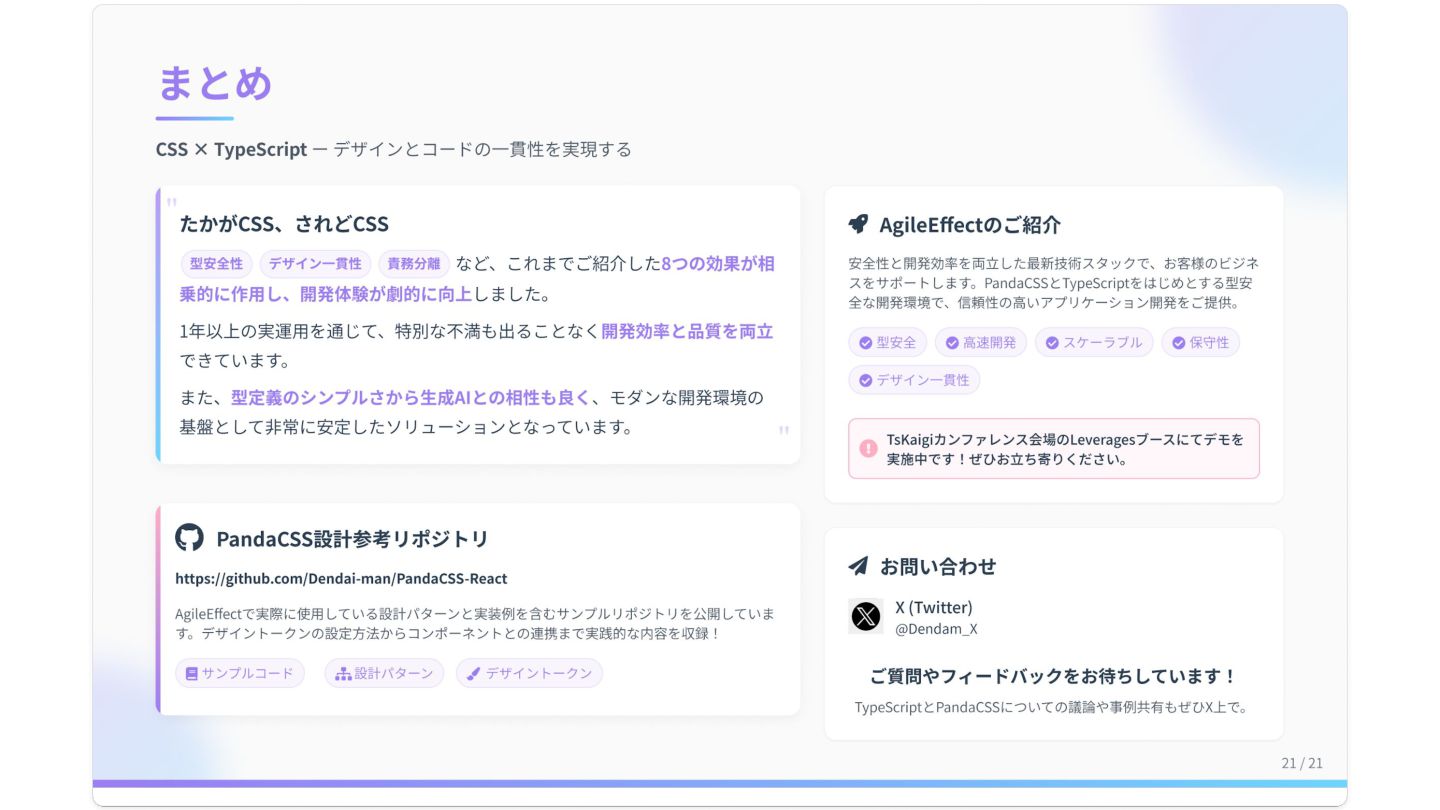1440x810 pixels.
Task: Click the repository description paragraph starting AgileEffectで実際に
Action: (475, 623)
